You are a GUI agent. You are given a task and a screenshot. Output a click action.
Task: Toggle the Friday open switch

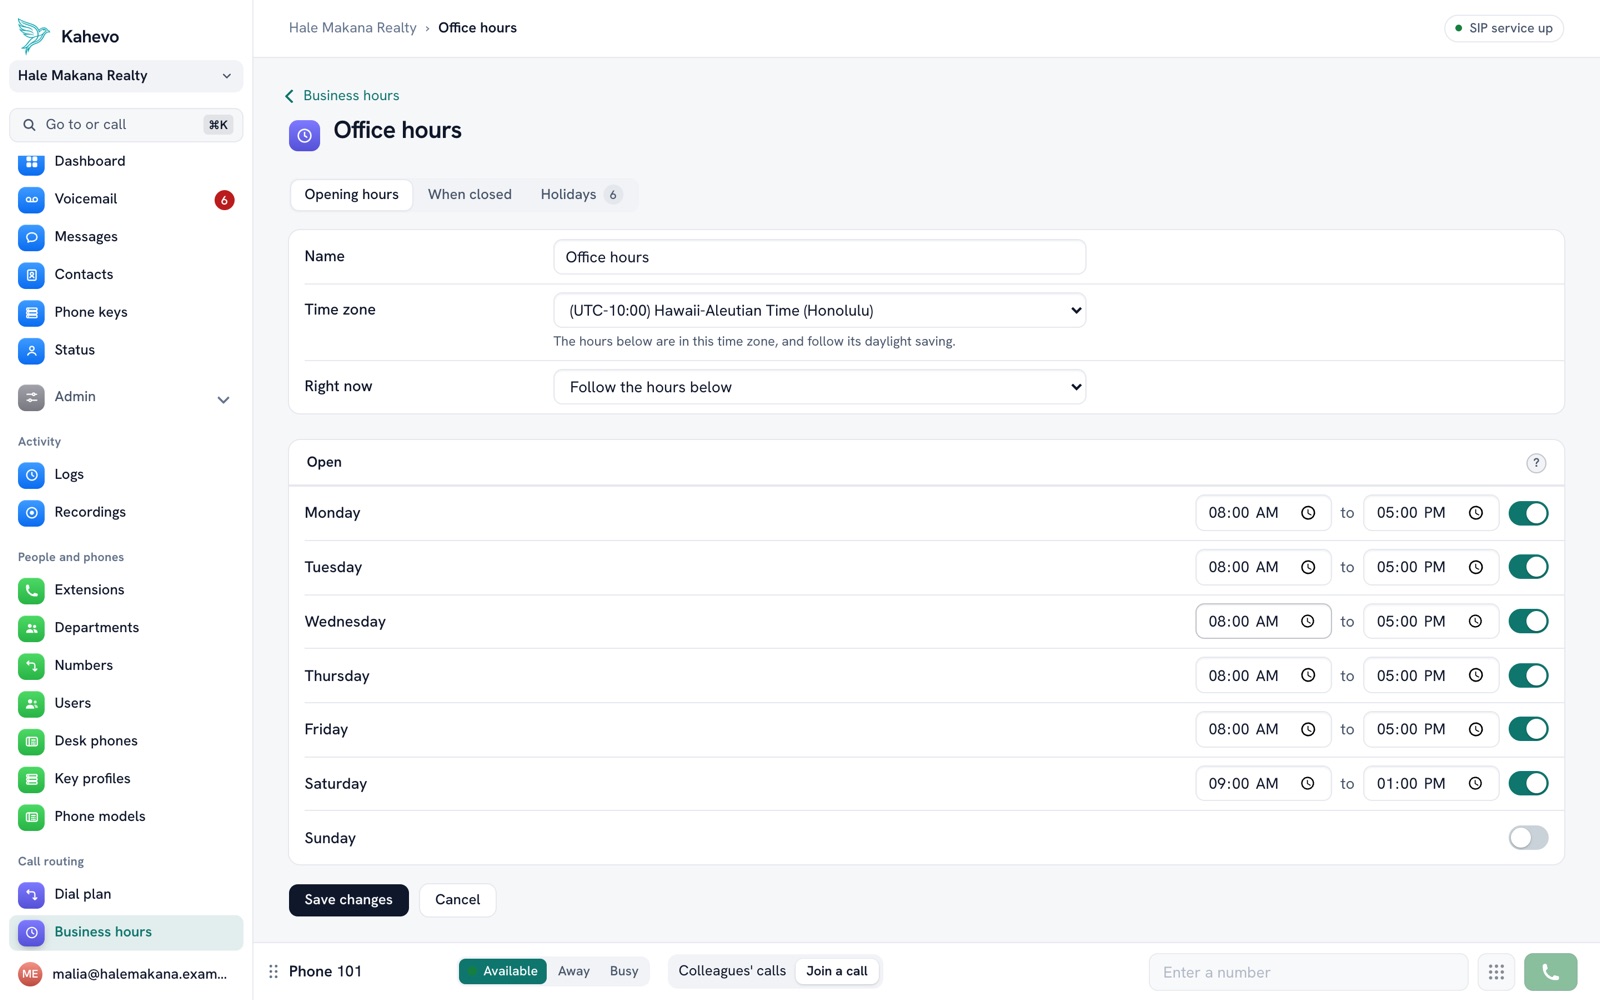pyautogui.click(x=1528, y=729)
